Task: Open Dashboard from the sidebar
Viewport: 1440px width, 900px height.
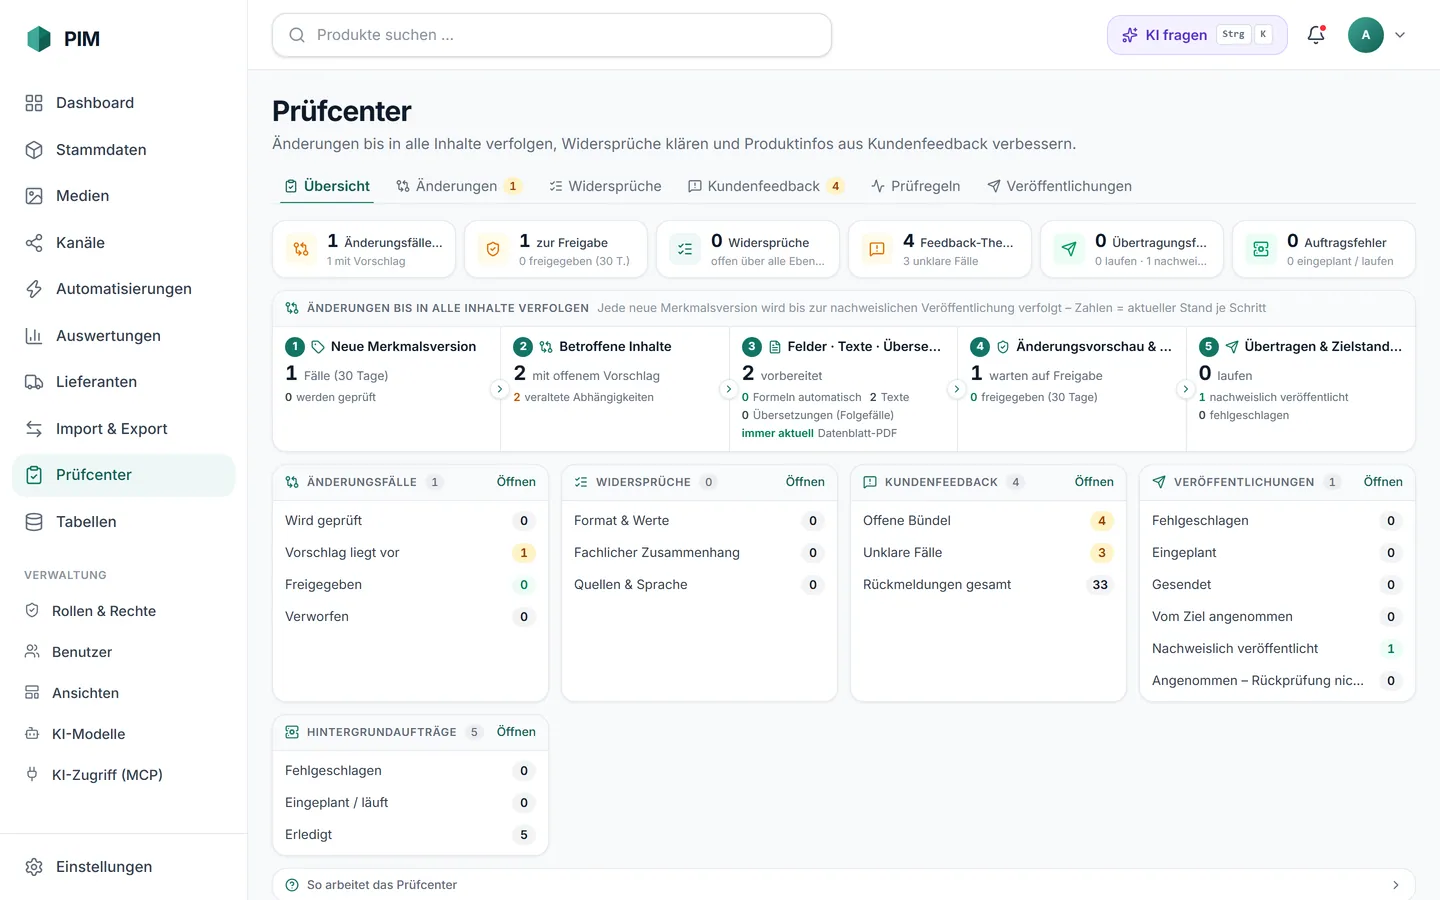Action: 124,103
